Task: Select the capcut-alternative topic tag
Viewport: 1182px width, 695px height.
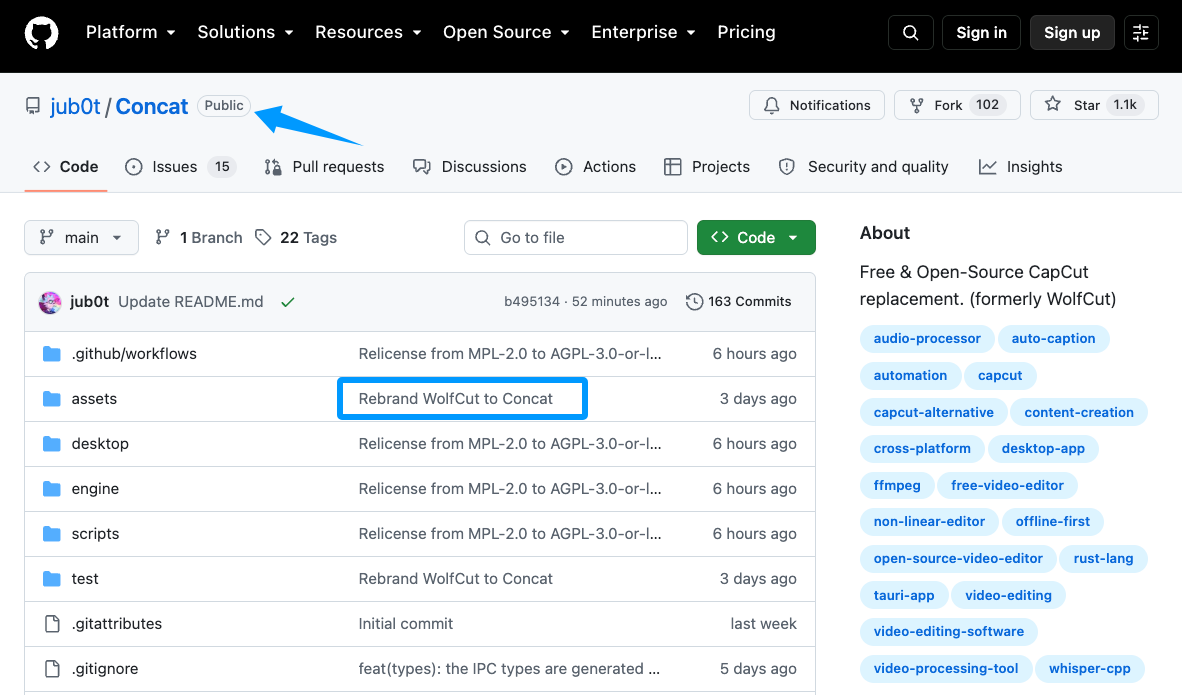Action: click(933, 412)
